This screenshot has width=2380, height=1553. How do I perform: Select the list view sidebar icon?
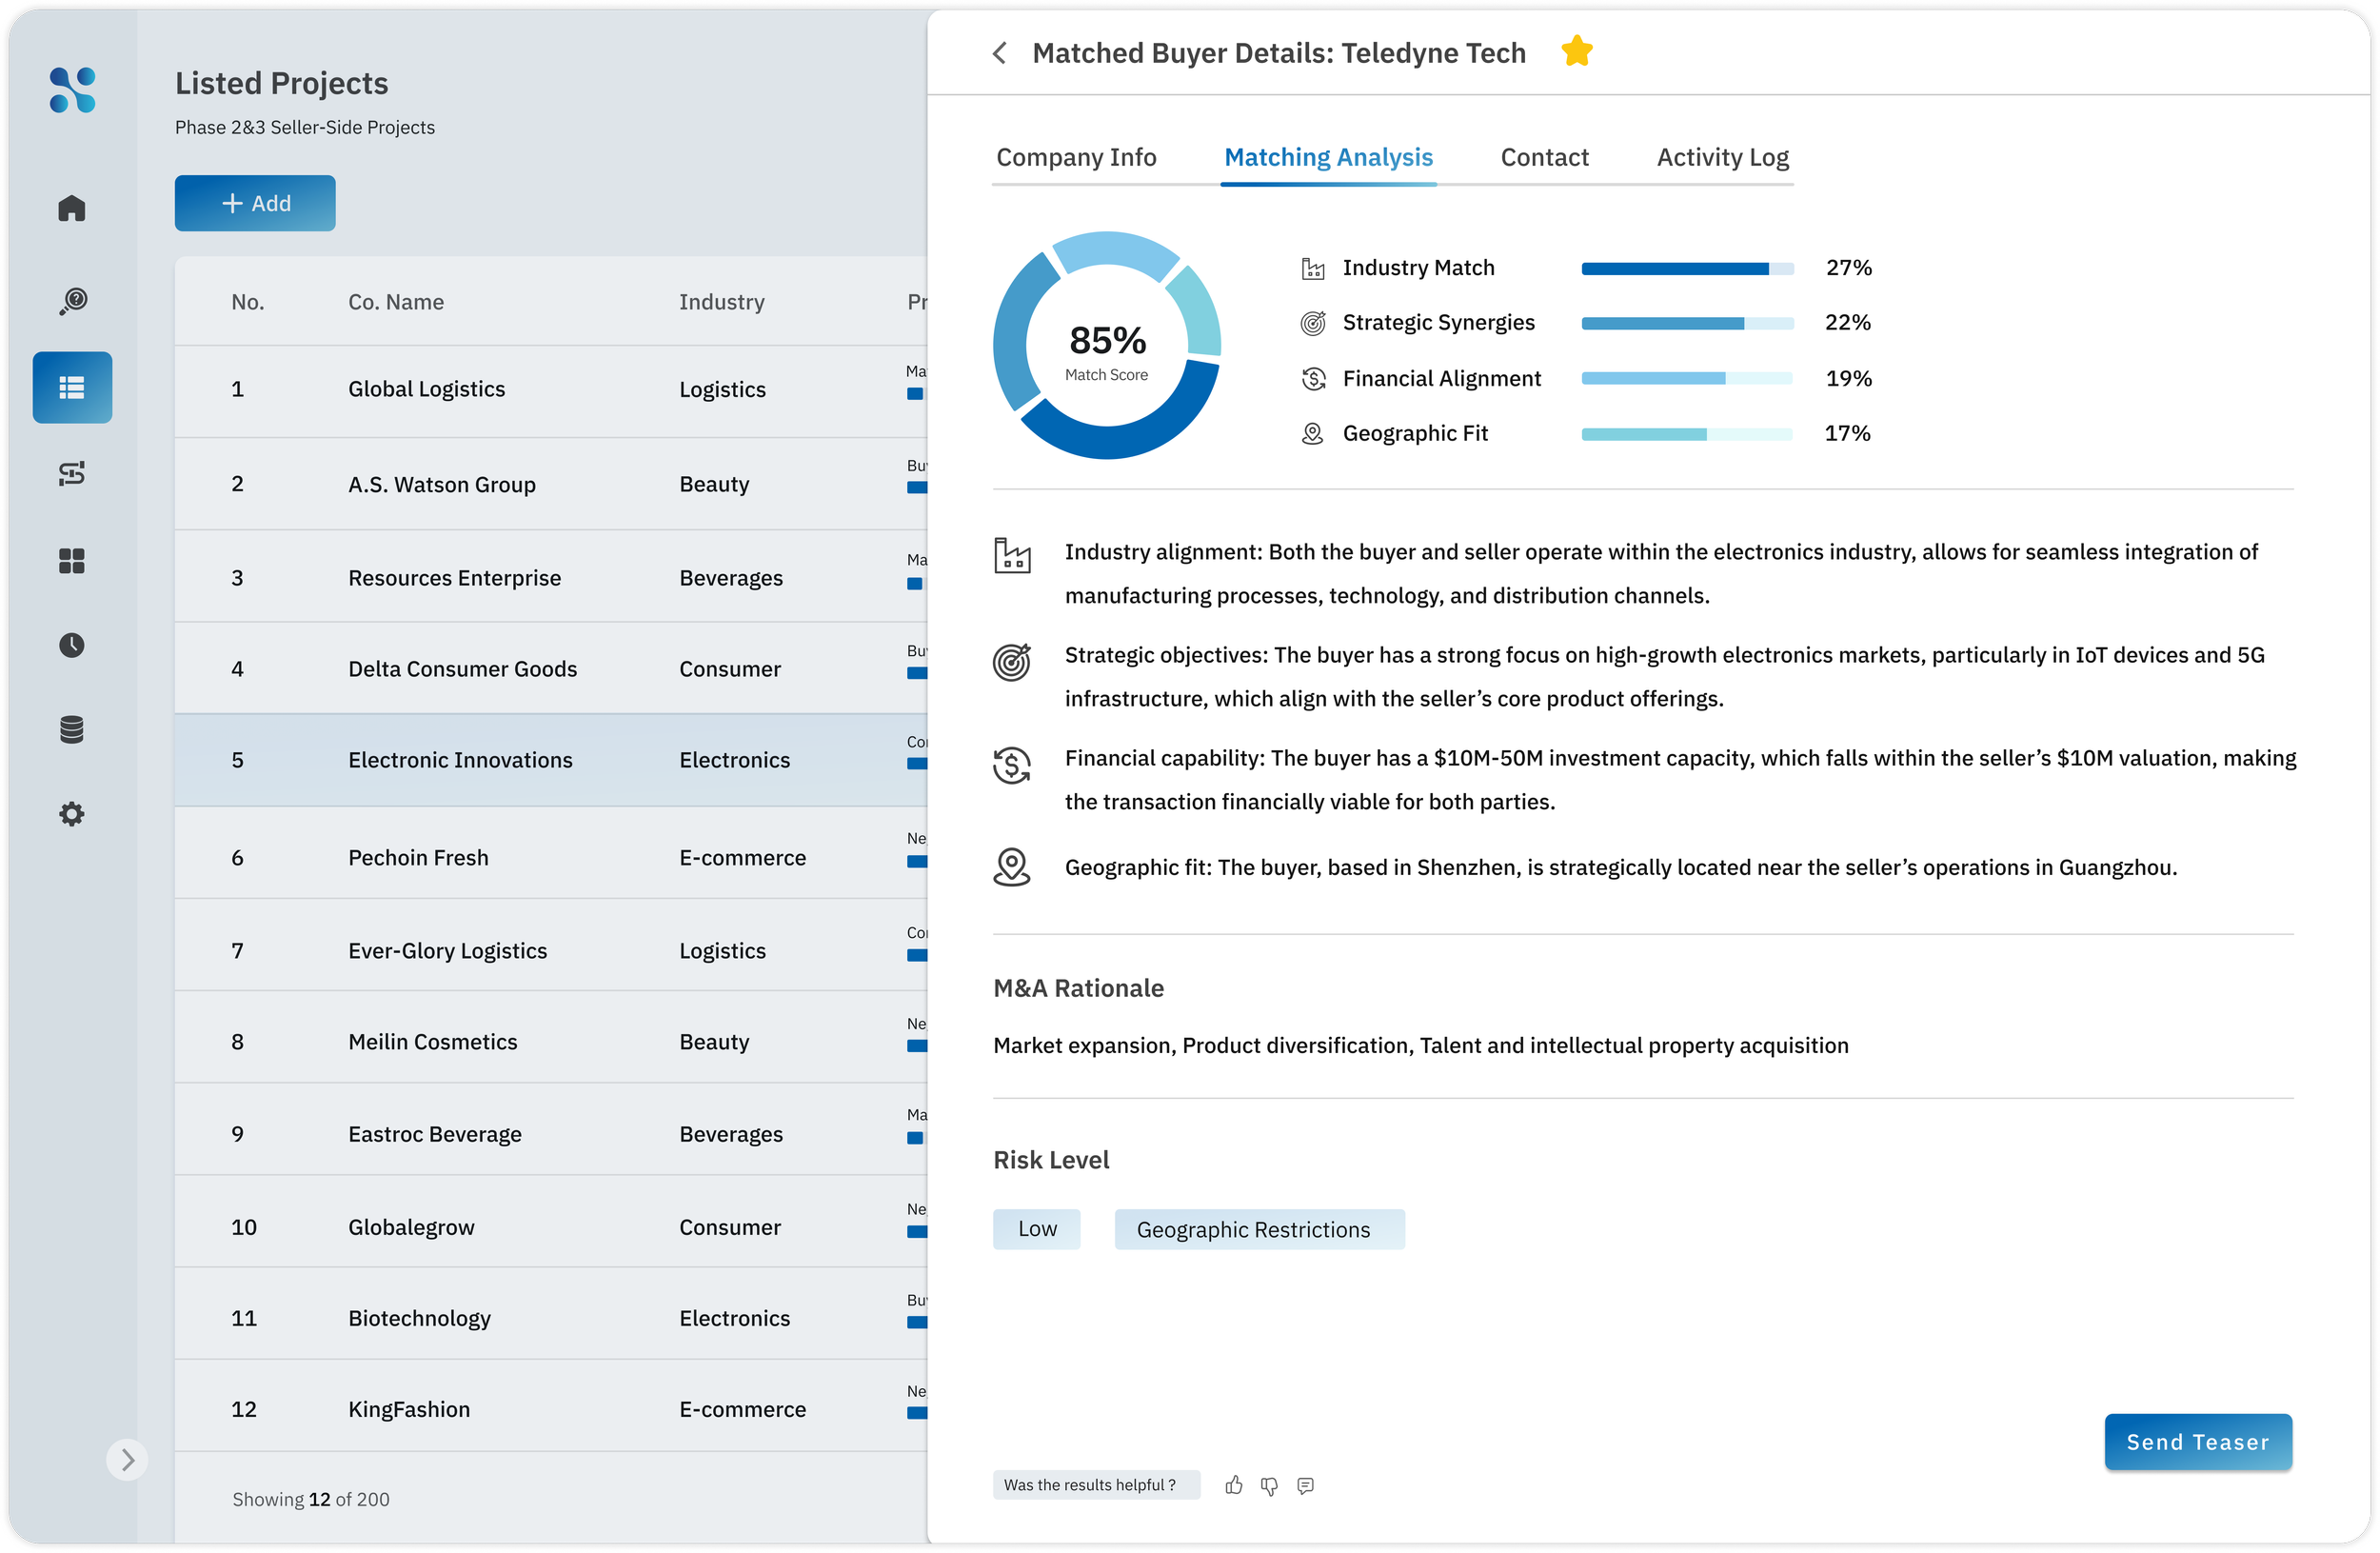coord(72,387)
